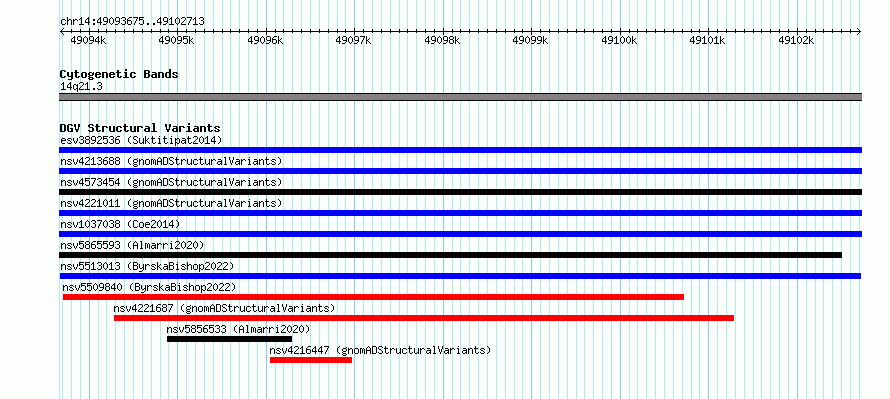890x399 pixels.
Task: Open the nsv4216447 (gnomADStructuralVariants) label
Action: [380, 350]
